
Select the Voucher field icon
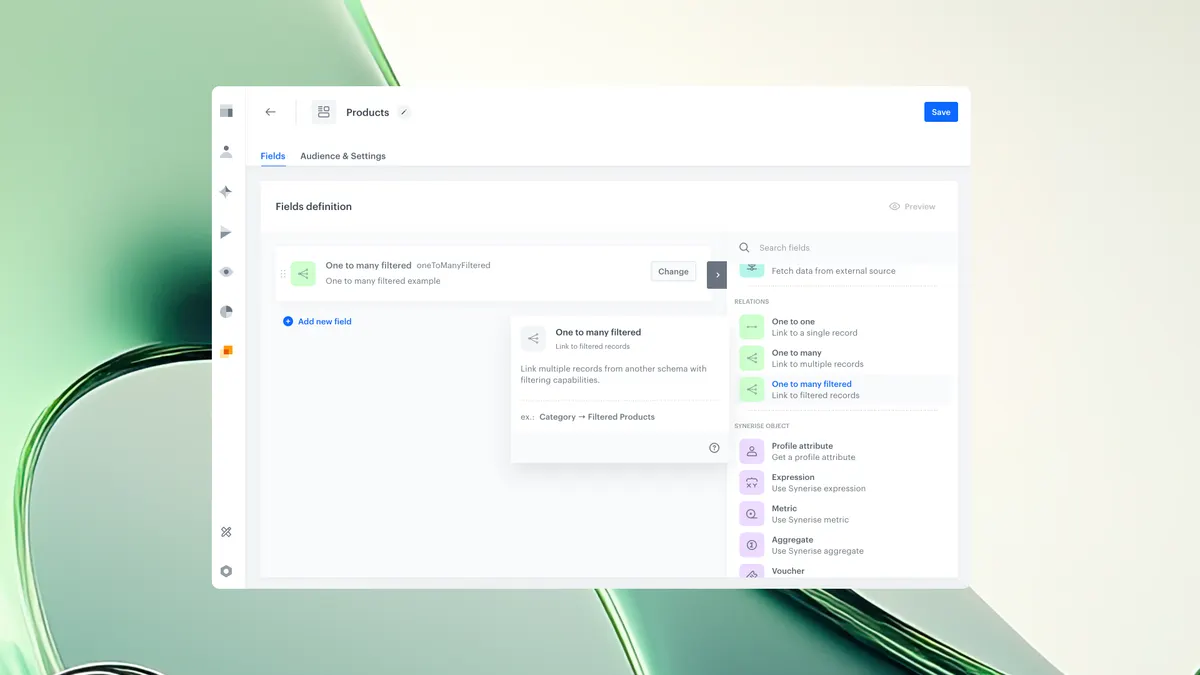click(x=751, y=572)
